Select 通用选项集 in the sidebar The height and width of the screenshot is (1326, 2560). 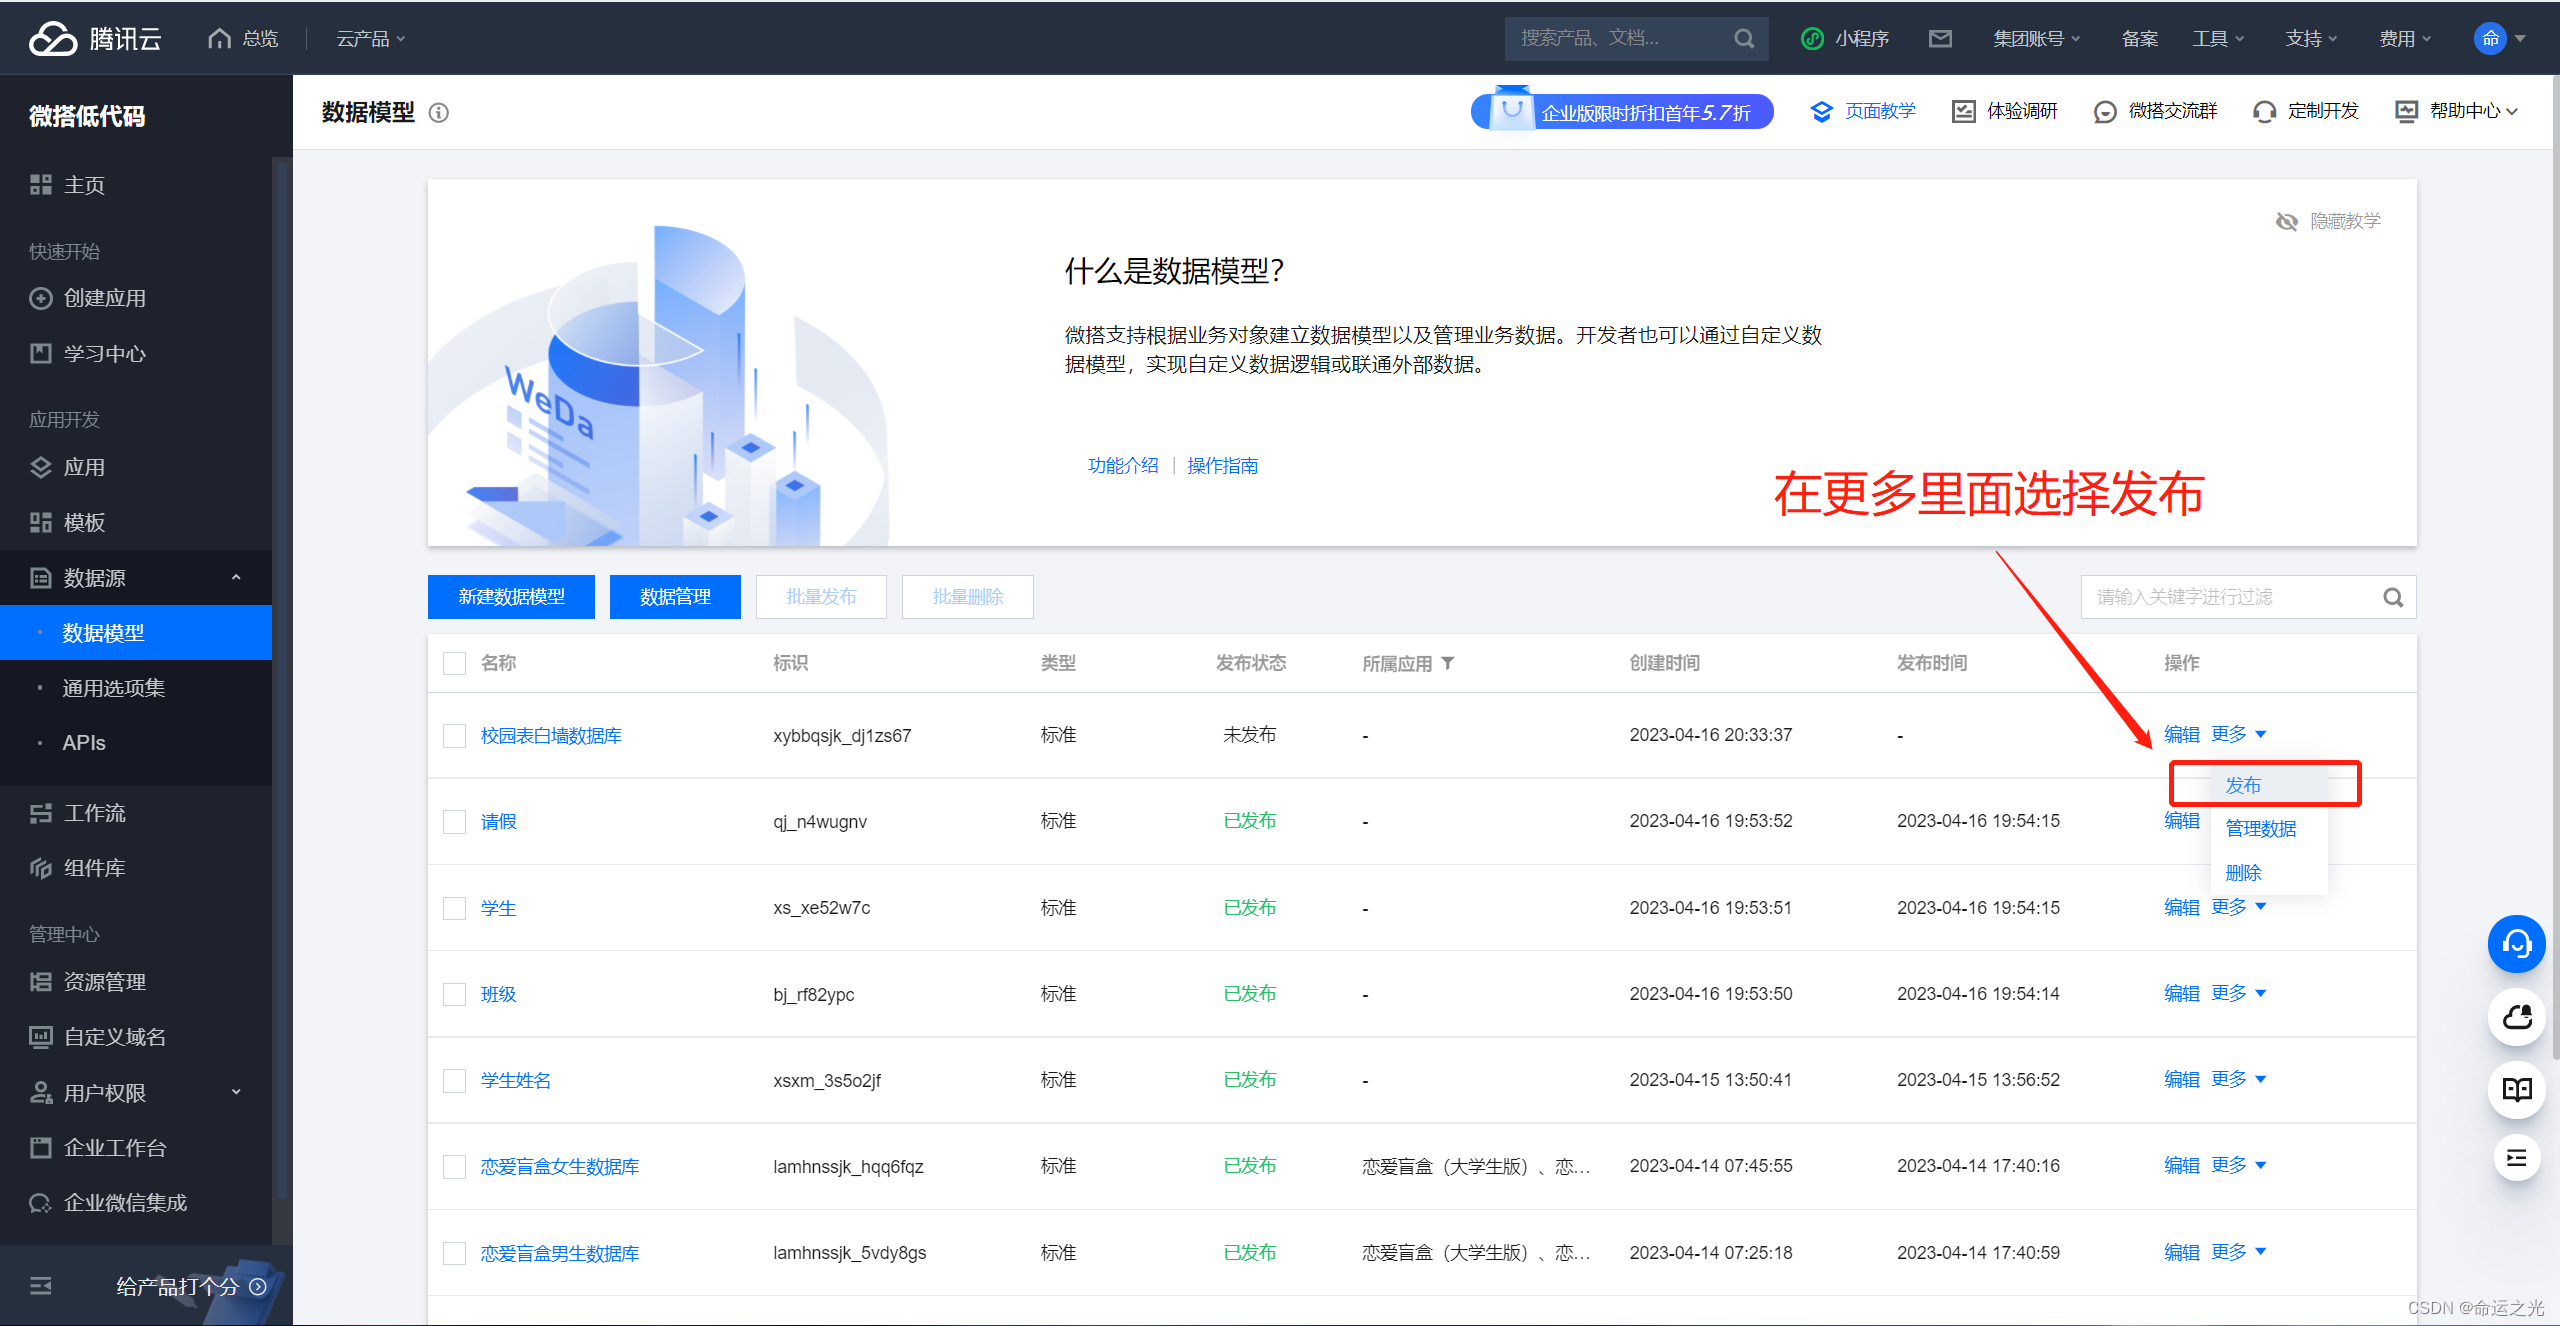coord(114,688)
